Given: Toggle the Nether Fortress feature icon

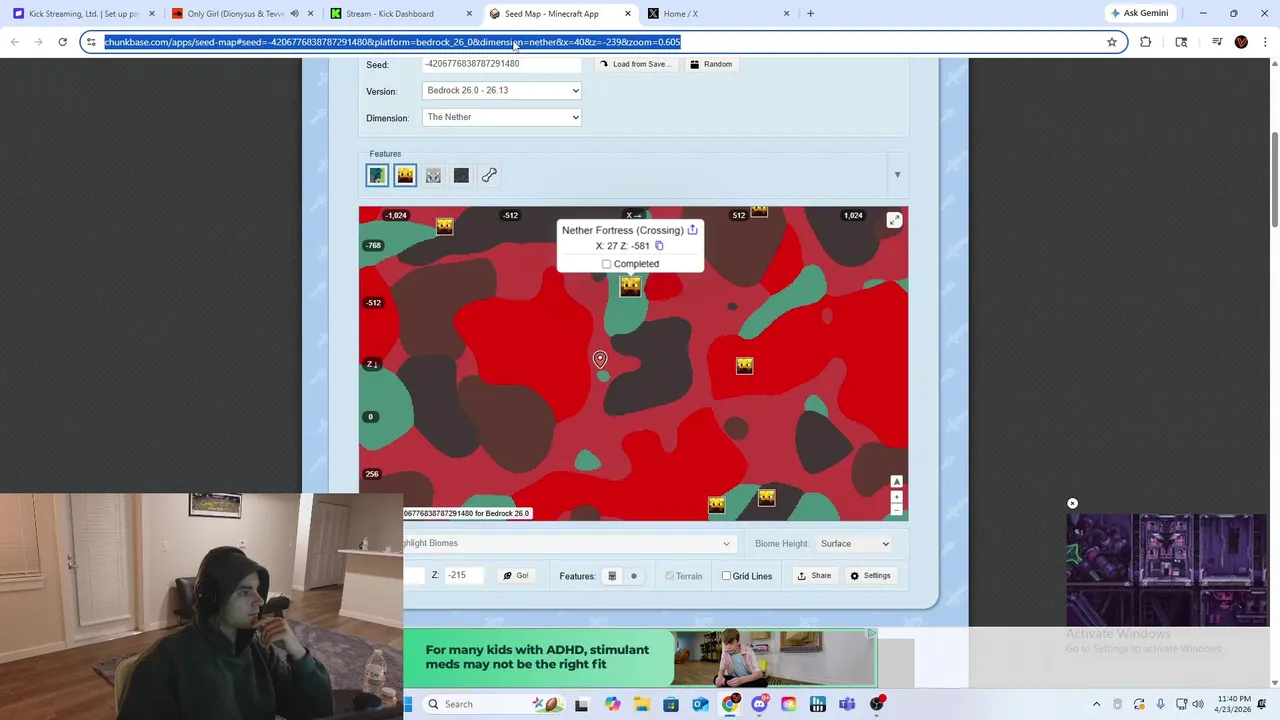Looking at the screenshot, I should (405, 176).
